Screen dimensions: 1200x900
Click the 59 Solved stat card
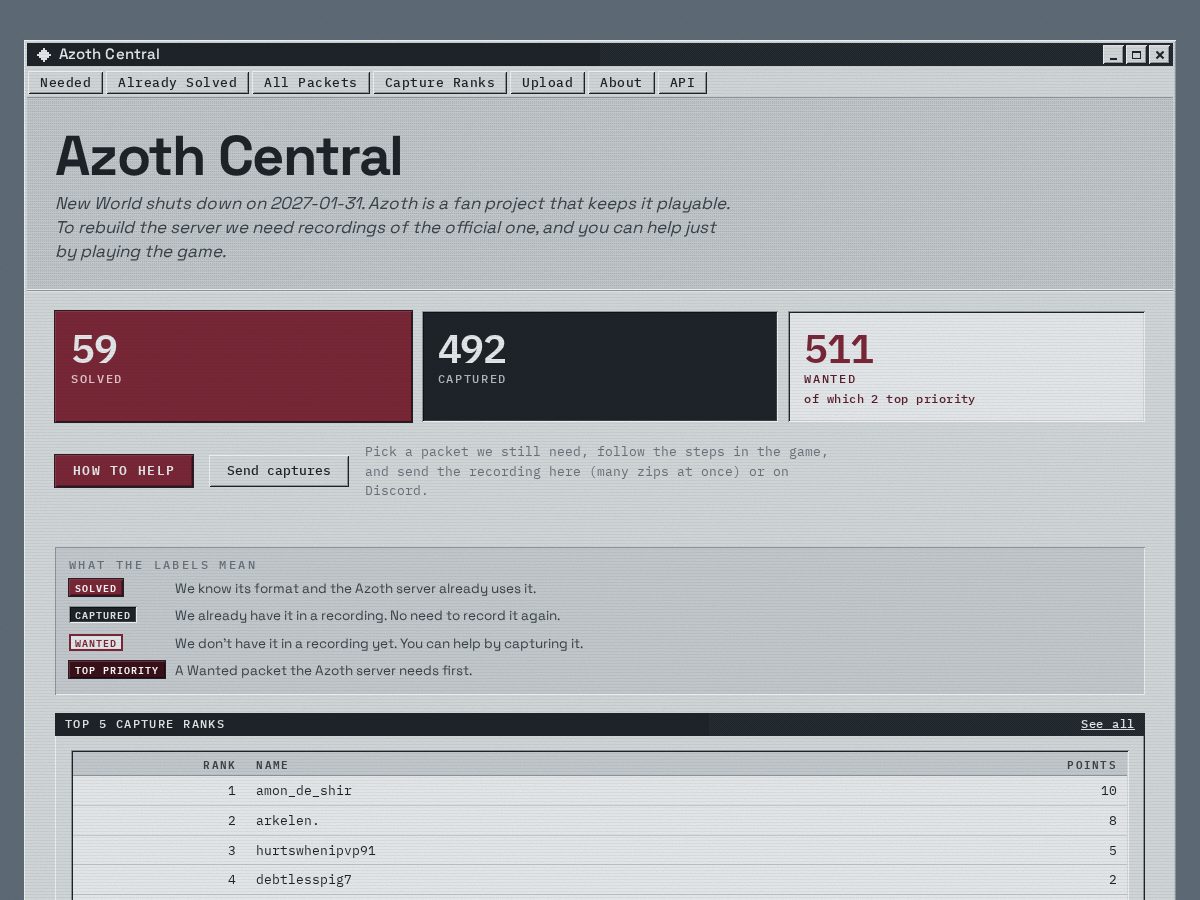[233, 366]
